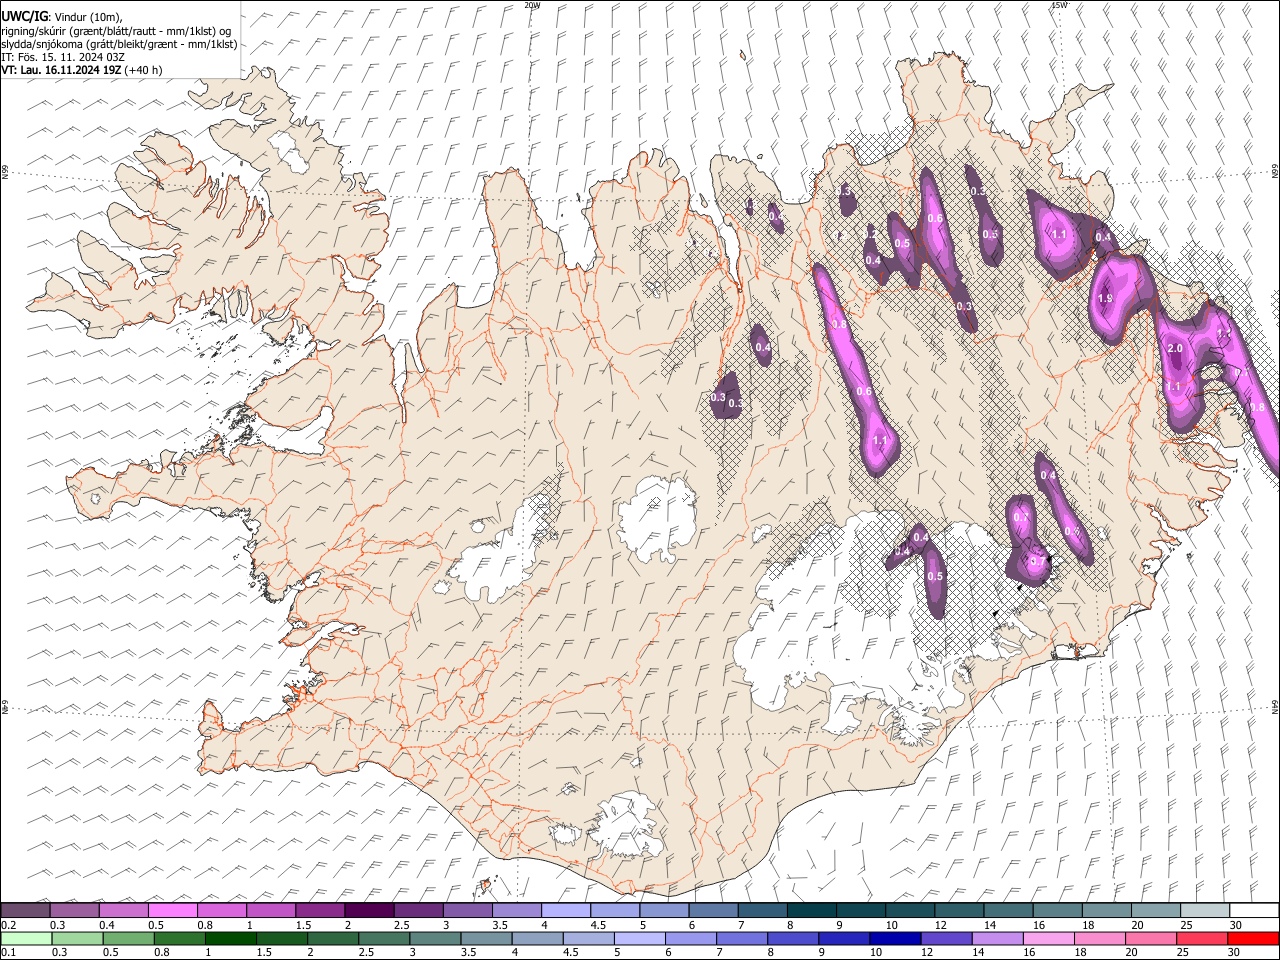Viewport: 1280px width, 960px height.
Task: Click the snow legend swatch between 0.2 and 0.3
Action: tap(25, 910)
